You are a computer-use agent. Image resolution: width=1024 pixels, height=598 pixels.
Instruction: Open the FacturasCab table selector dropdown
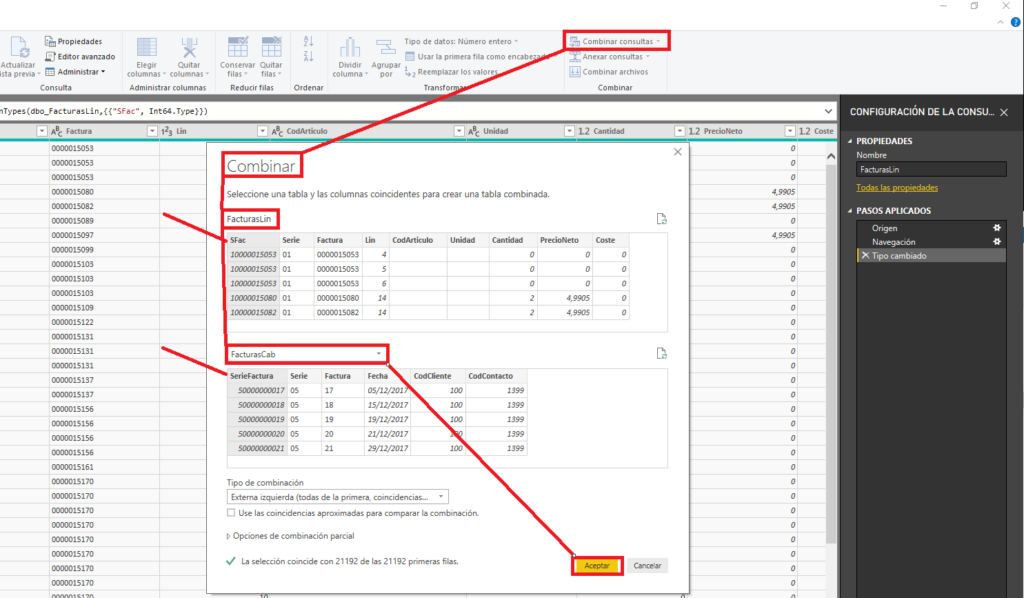coord(377,353)
